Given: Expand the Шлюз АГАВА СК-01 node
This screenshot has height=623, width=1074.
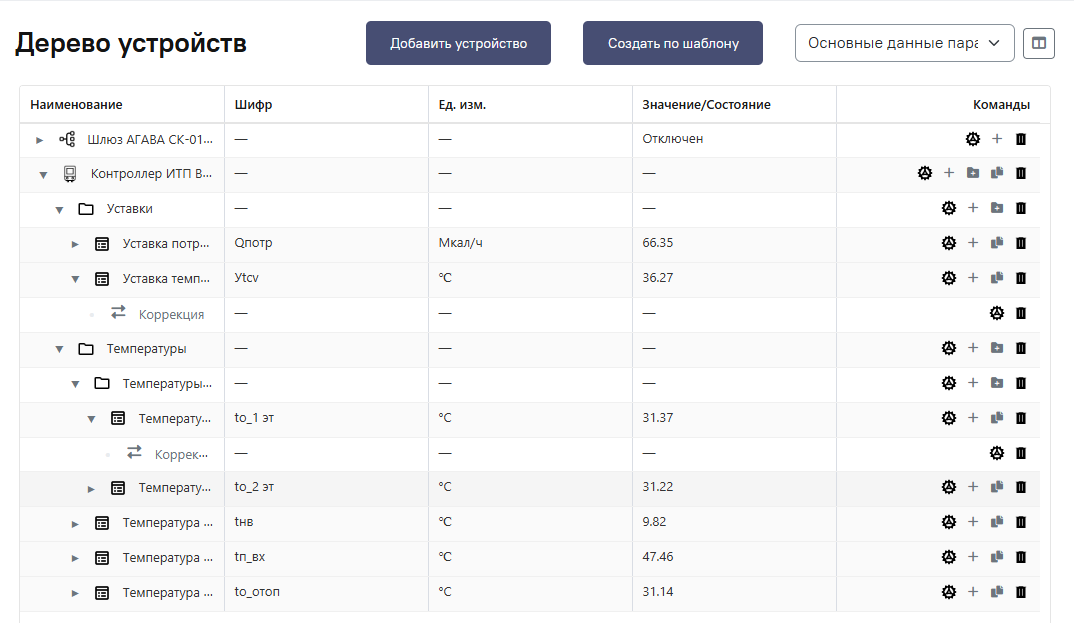Looking at the screenshot, I should (40, 139).
